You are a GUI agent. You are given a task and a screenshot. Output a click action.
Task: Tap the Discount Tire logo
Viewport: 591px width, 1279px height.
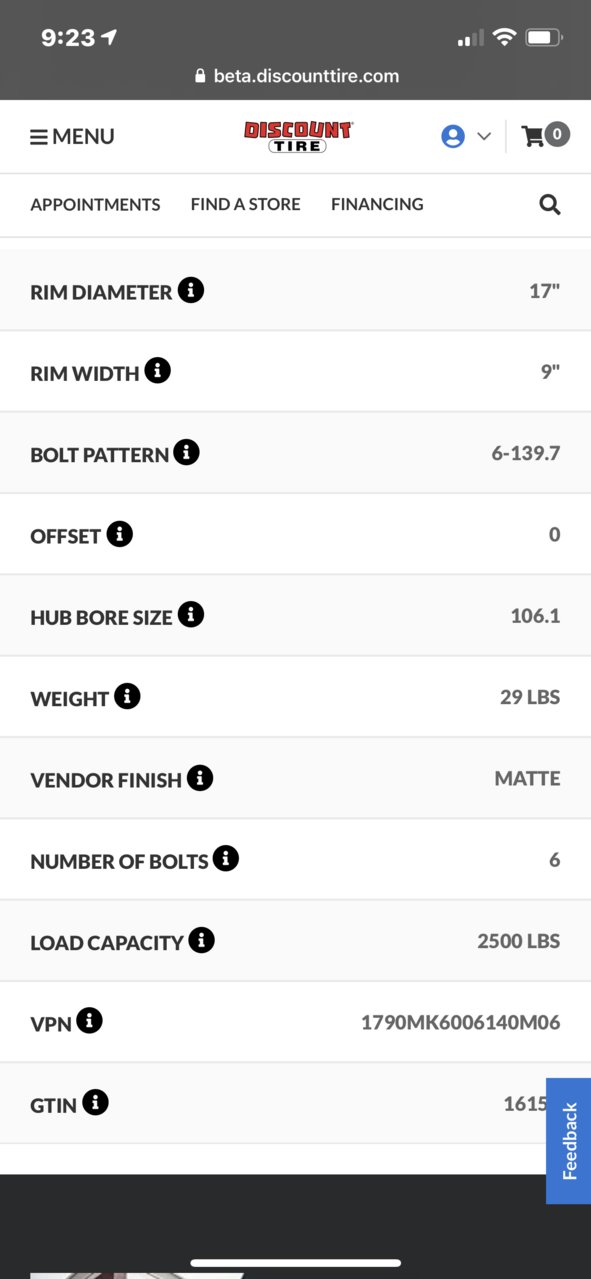(x=298, y=137)
